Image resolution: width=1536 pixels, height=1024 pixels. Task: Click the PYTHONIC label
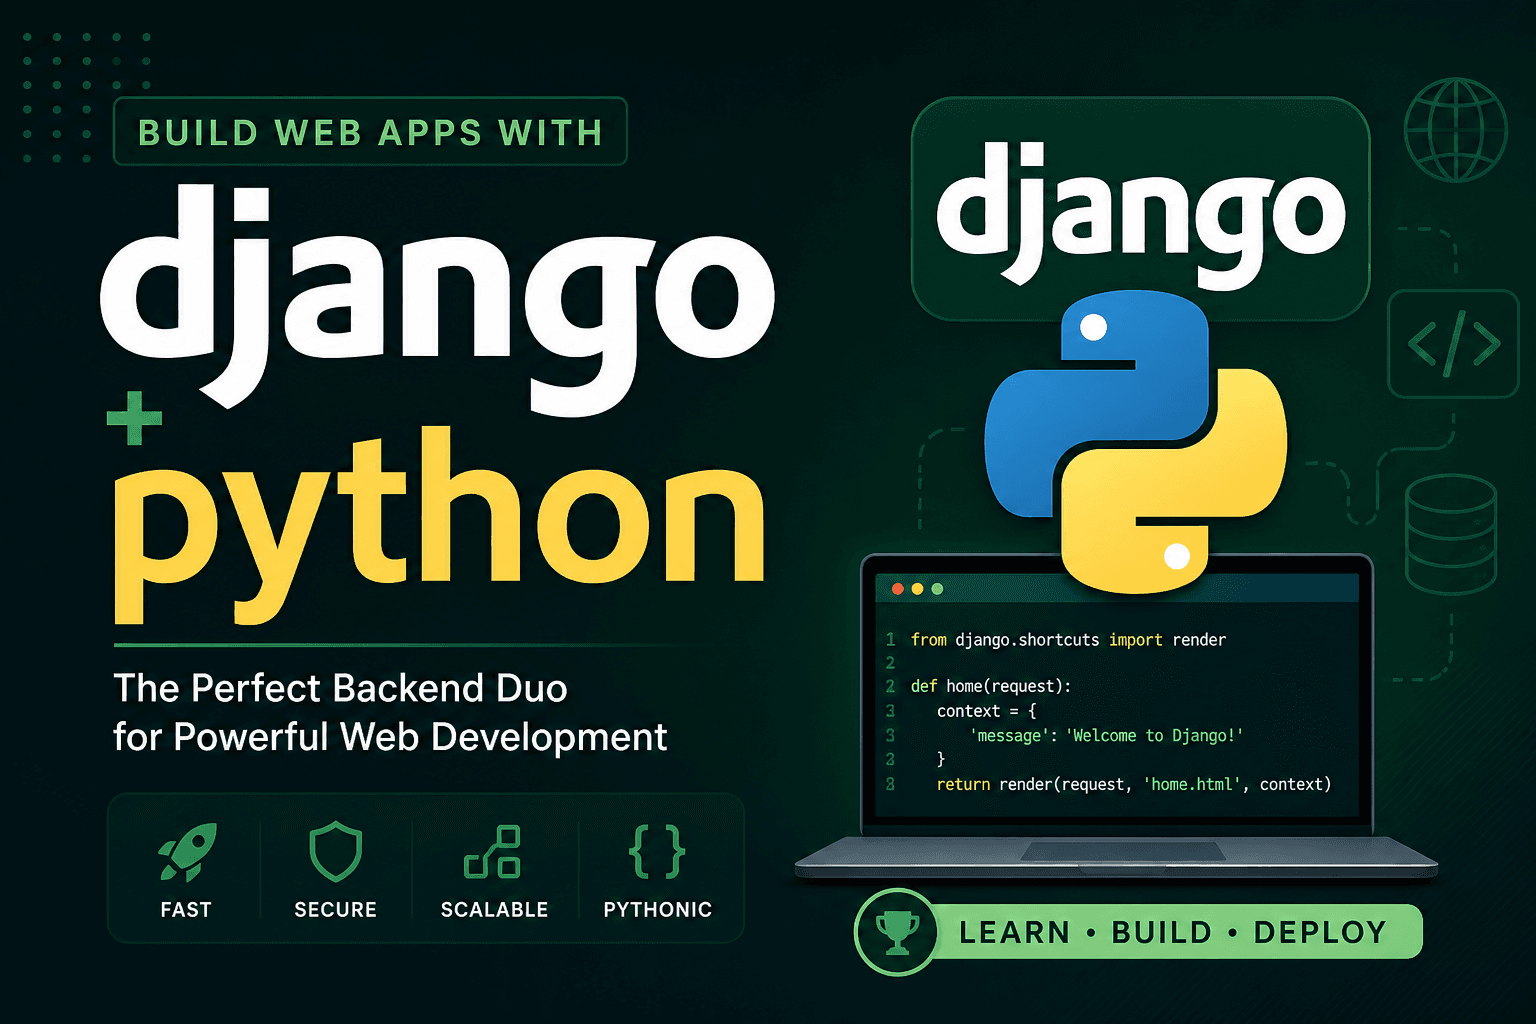tap(657, 910)
